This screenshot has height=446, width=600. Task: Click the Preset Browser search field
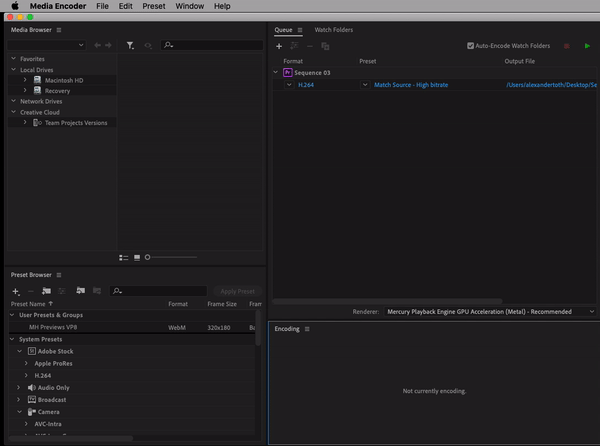158,291
